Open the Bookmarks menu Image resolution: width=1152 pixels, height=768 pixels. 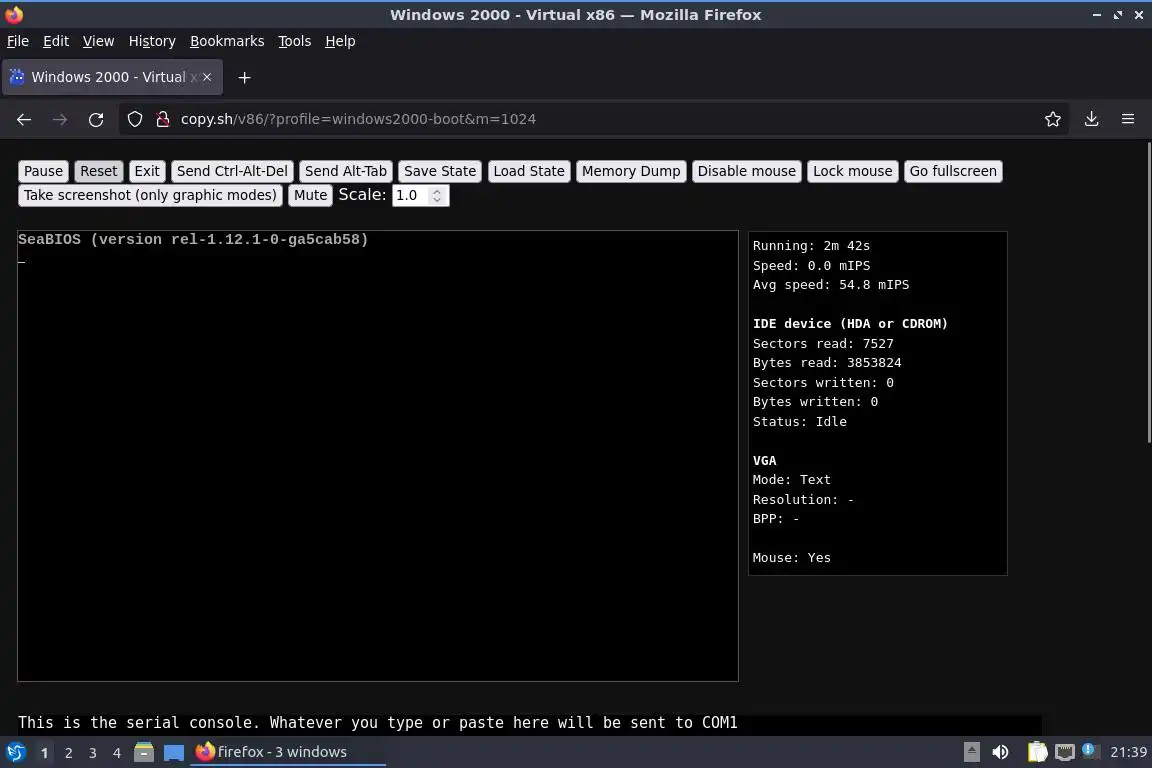click(227, 41)
